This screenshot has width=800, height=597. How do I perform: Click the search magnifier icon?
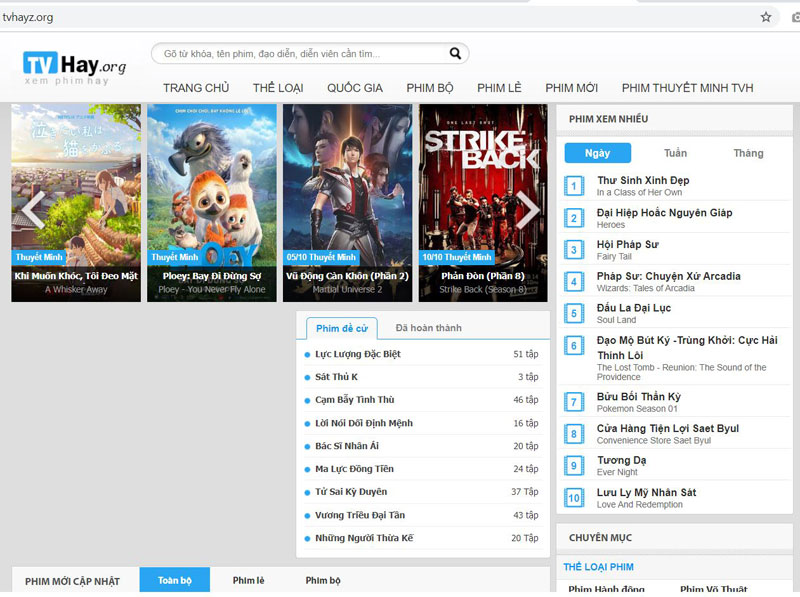coord(455,54)
